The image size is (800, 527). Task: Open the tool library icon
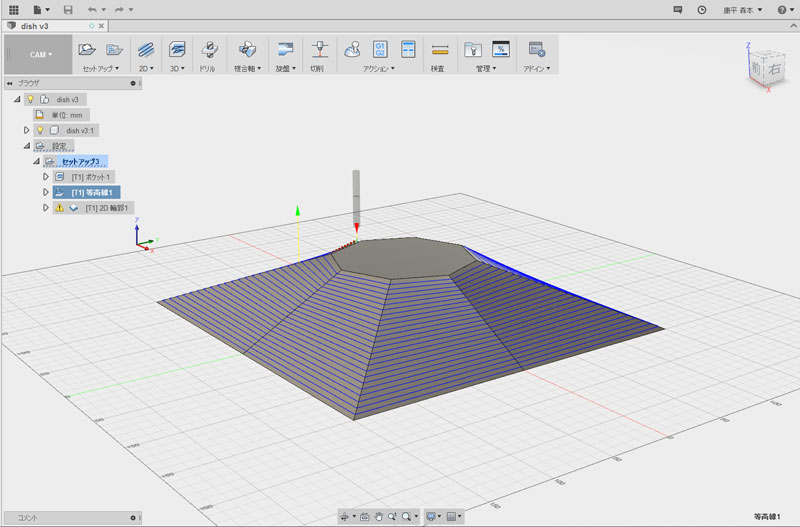(x=473, y=49)
